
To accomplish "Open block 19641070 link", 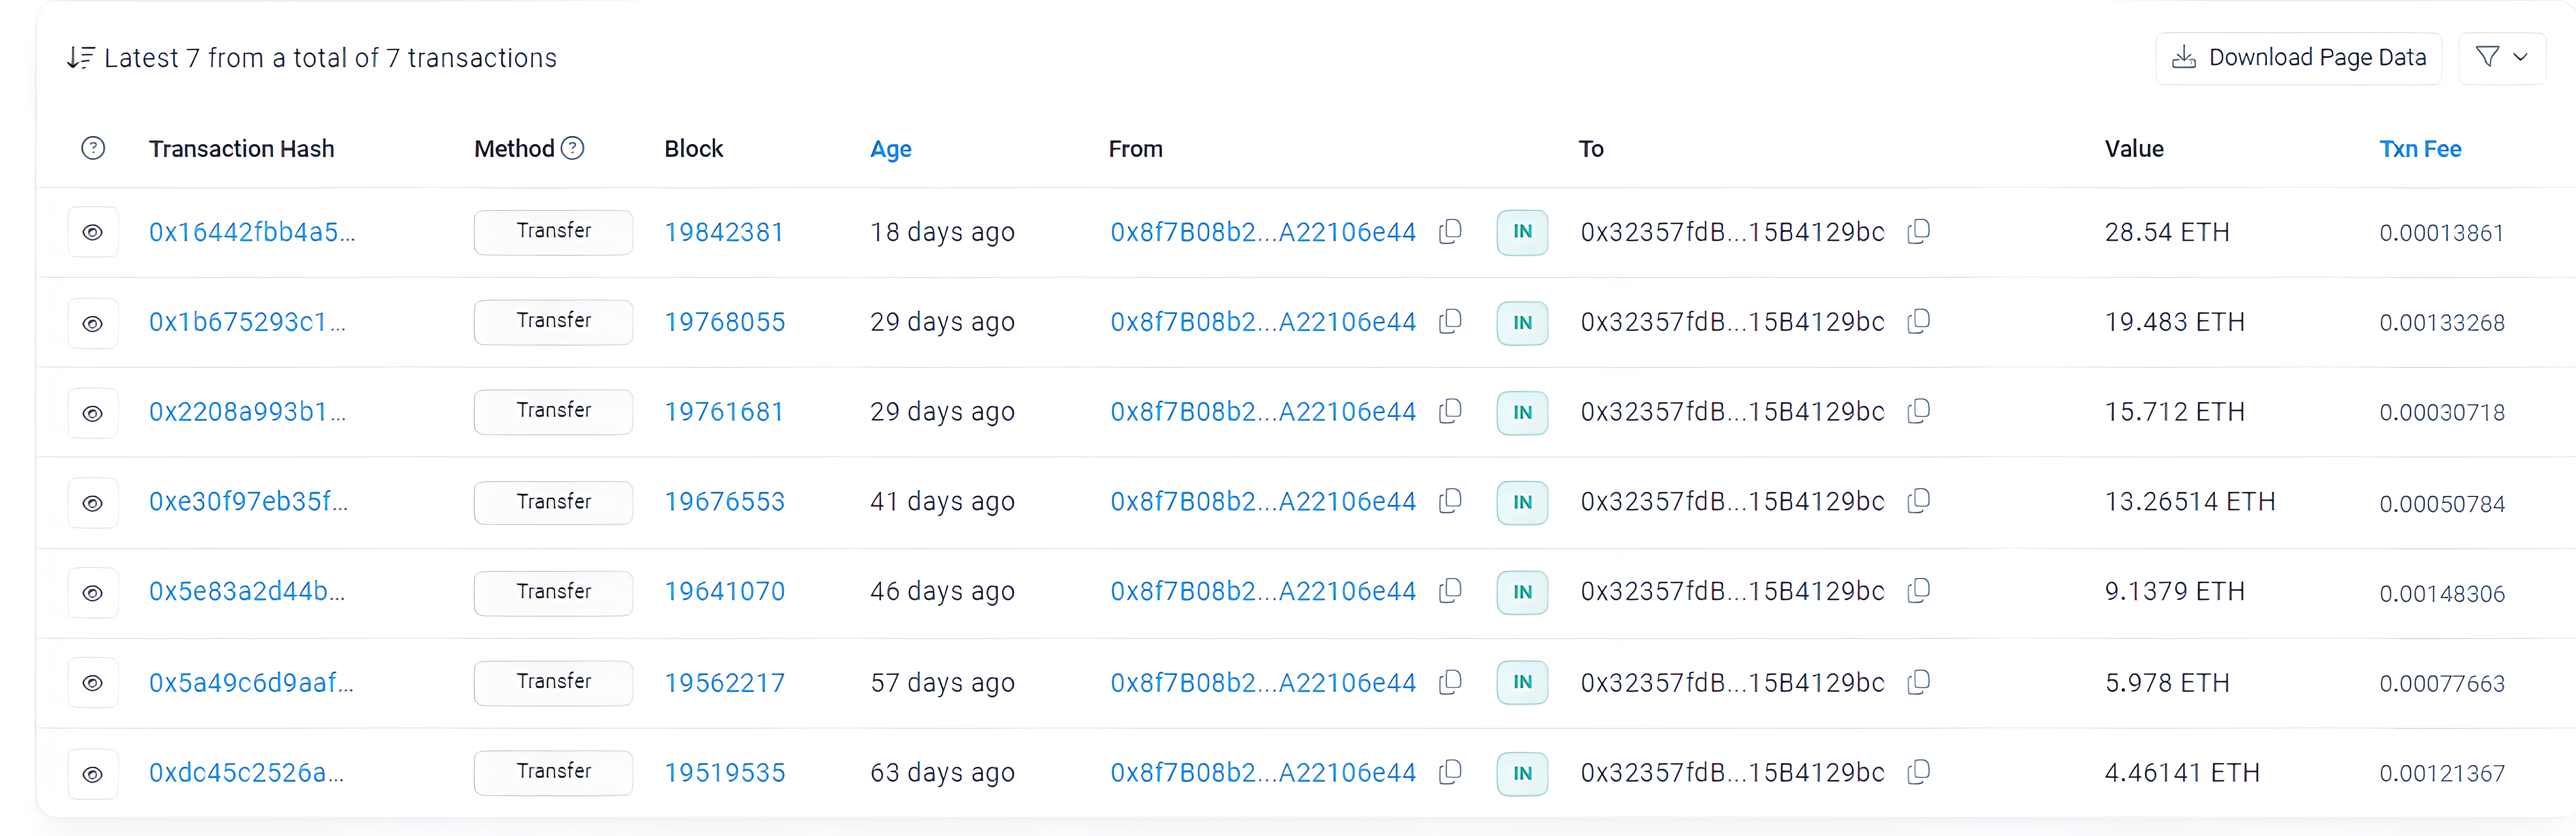I will [724, 592].
